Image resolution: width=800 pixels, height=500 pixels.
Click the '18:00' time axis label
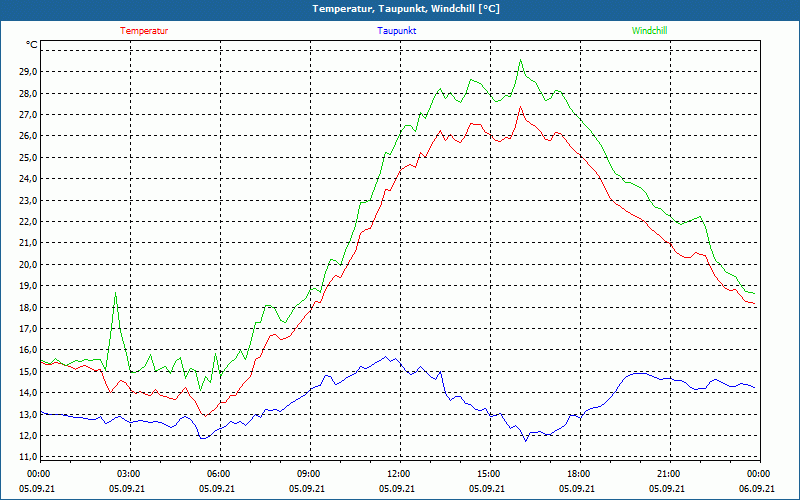tap(580, 474)
